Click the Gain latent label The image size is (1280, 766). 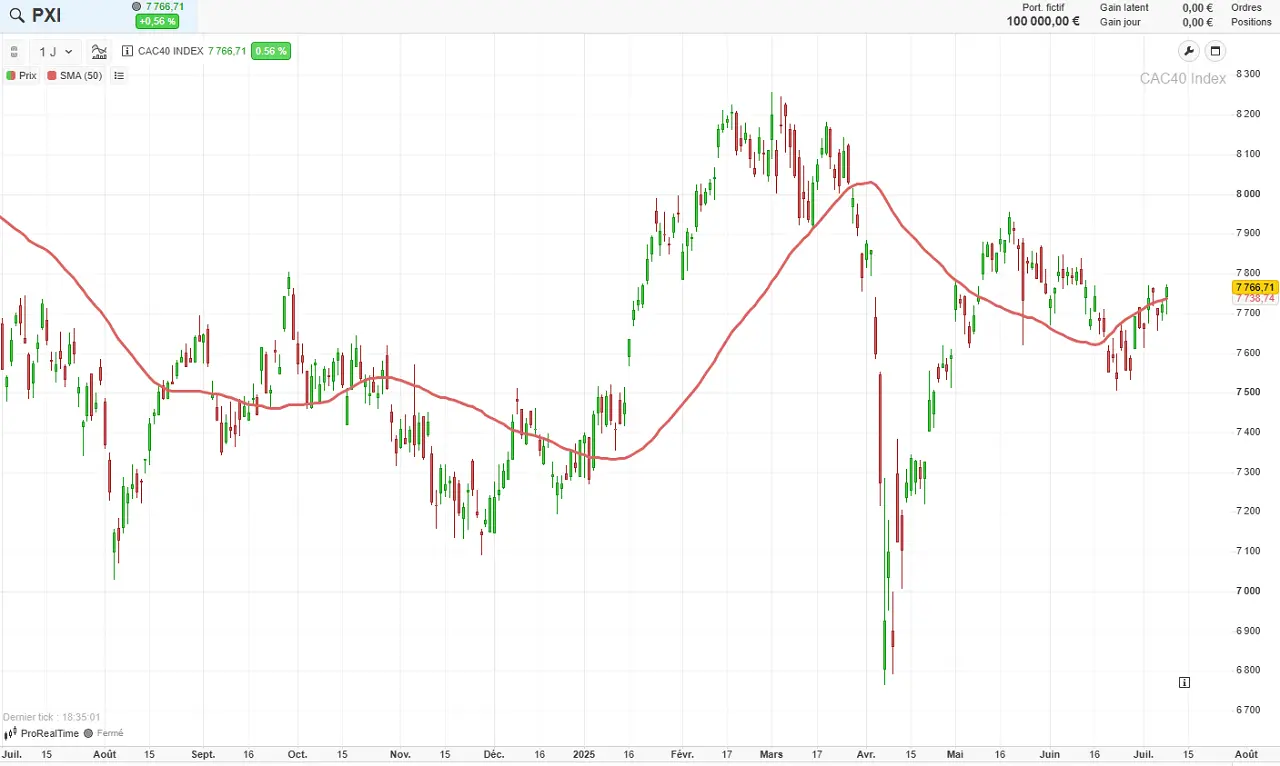pos(1124,7)
